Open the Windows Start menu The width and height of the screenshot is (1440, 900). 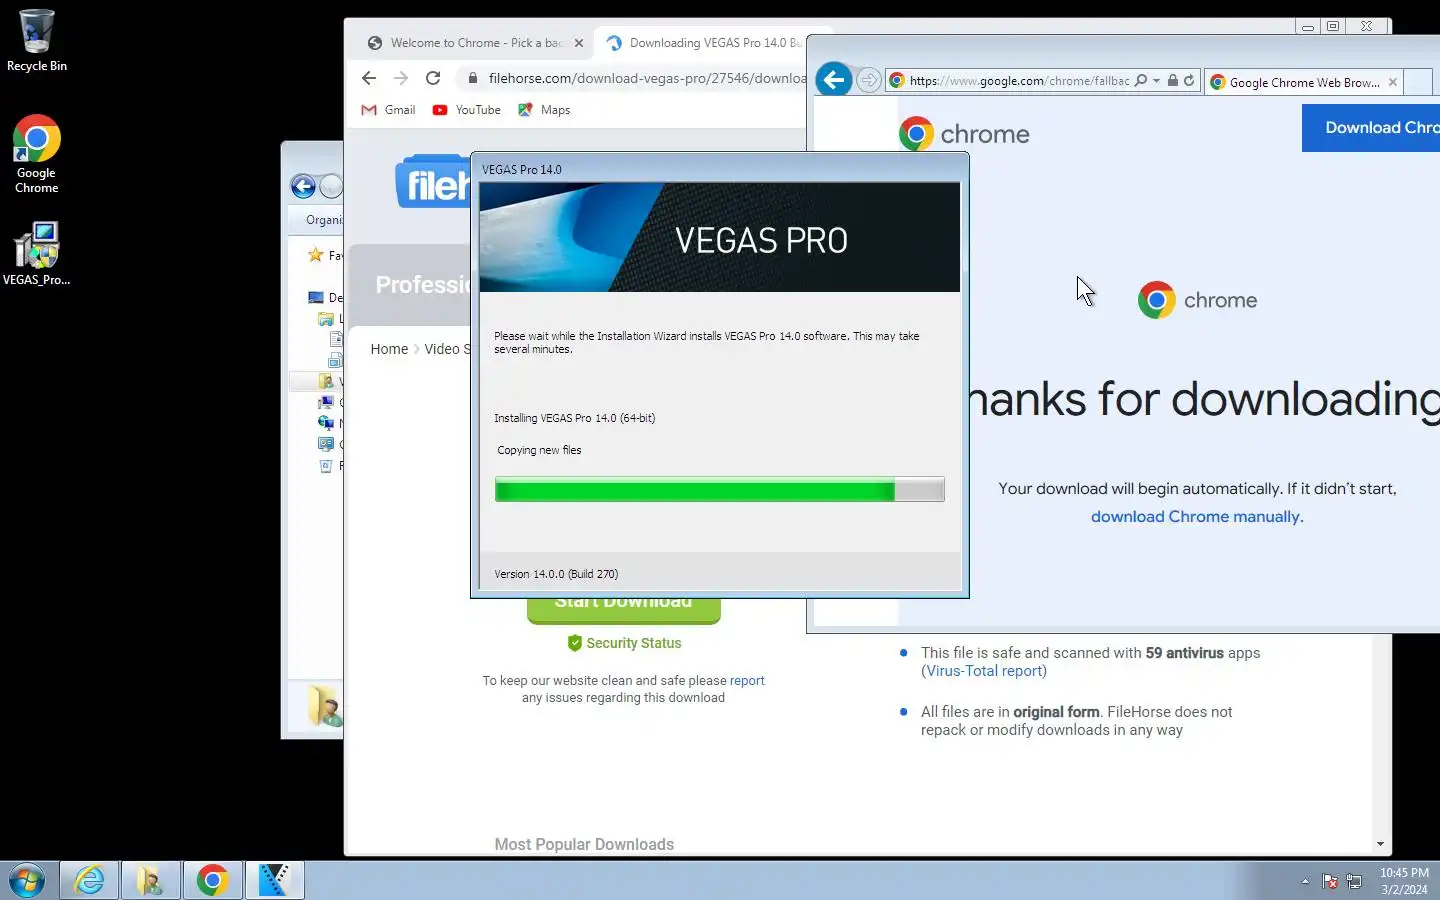(27, 881)
